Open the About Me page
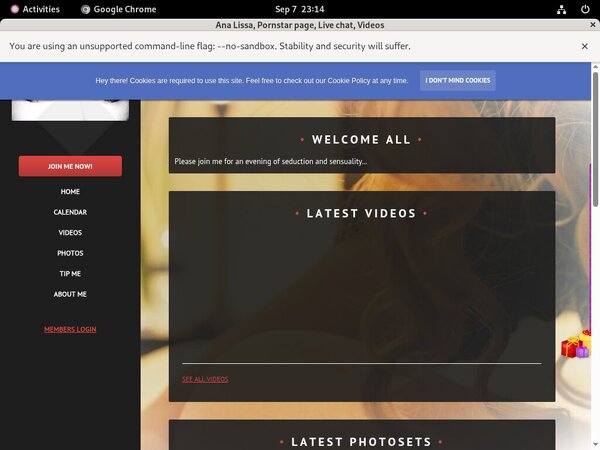 (x=70, y=294)
